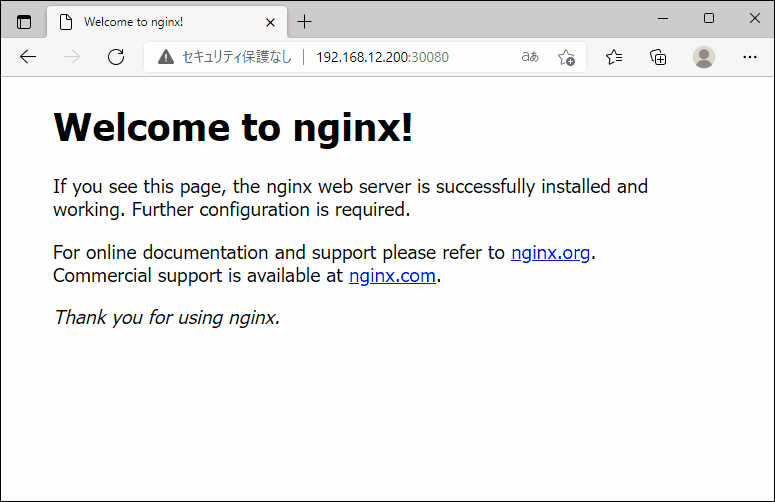Close the 'Welcome to nginx!' tab
Viewport: 775px width, 502px height.
point(270,22)
